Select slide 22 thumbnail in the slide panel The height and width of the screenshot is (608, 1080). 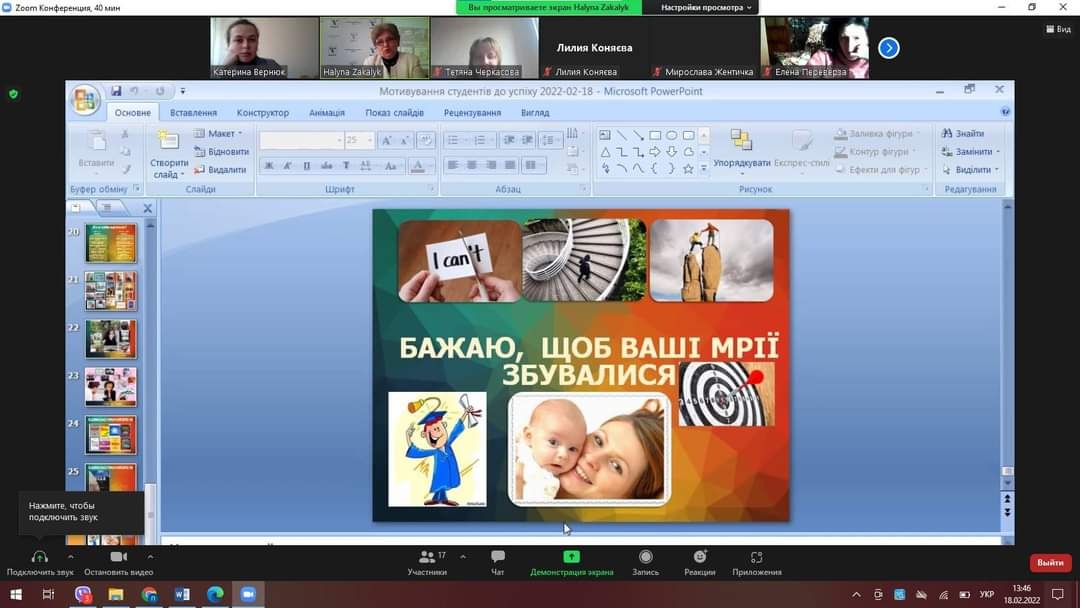tap(110, 339)
